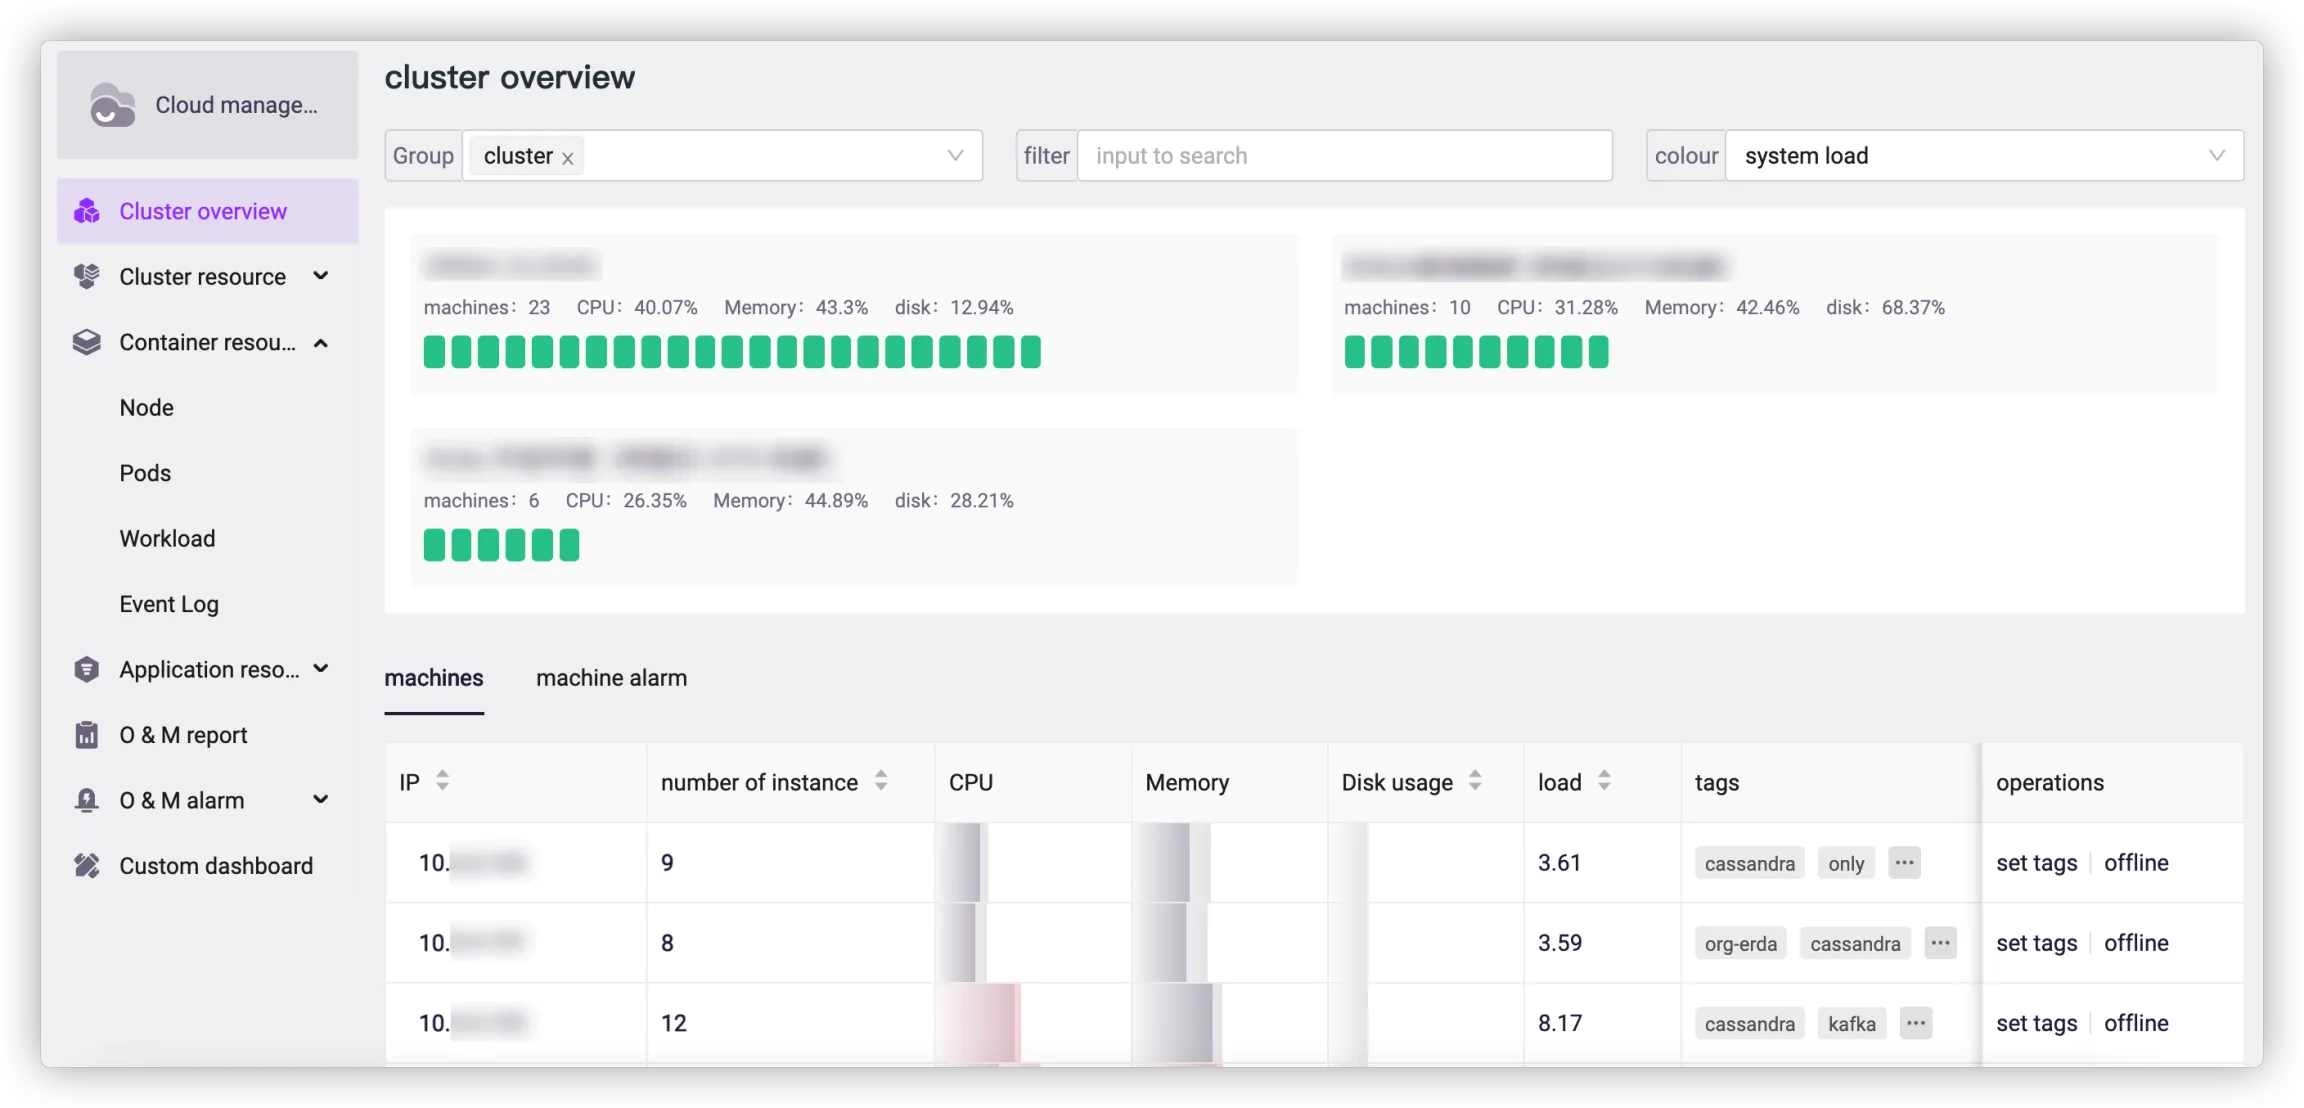Image resolution: width=2304 pixels, height=1108 pixels.
Task: Click the Cluster overview sidebar icon
Action: click(87, 211)
